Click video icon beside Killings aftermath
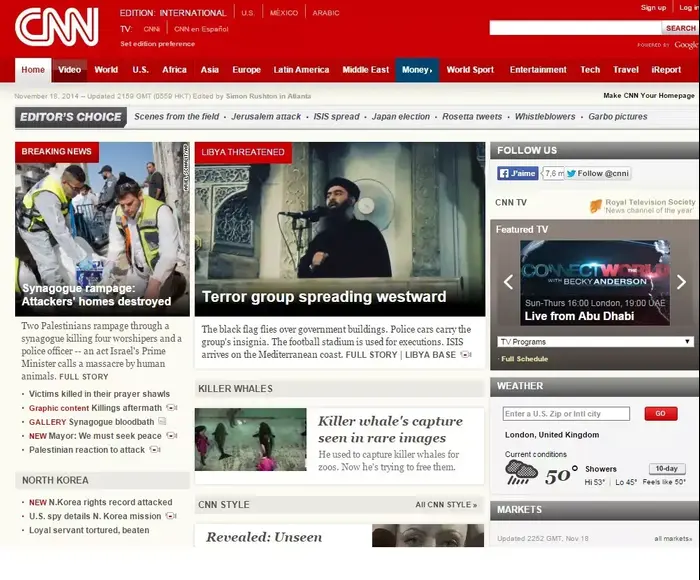The width and height of the screenshot is (700, 580). (171, 408)
